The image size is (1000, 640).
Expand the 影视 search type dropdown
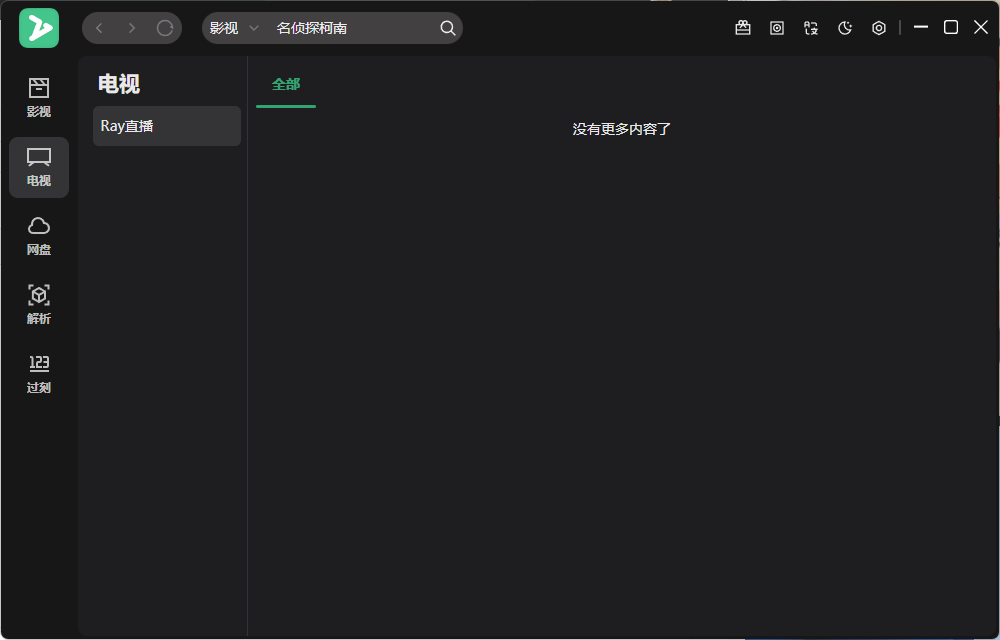click(x=234, y=28)
